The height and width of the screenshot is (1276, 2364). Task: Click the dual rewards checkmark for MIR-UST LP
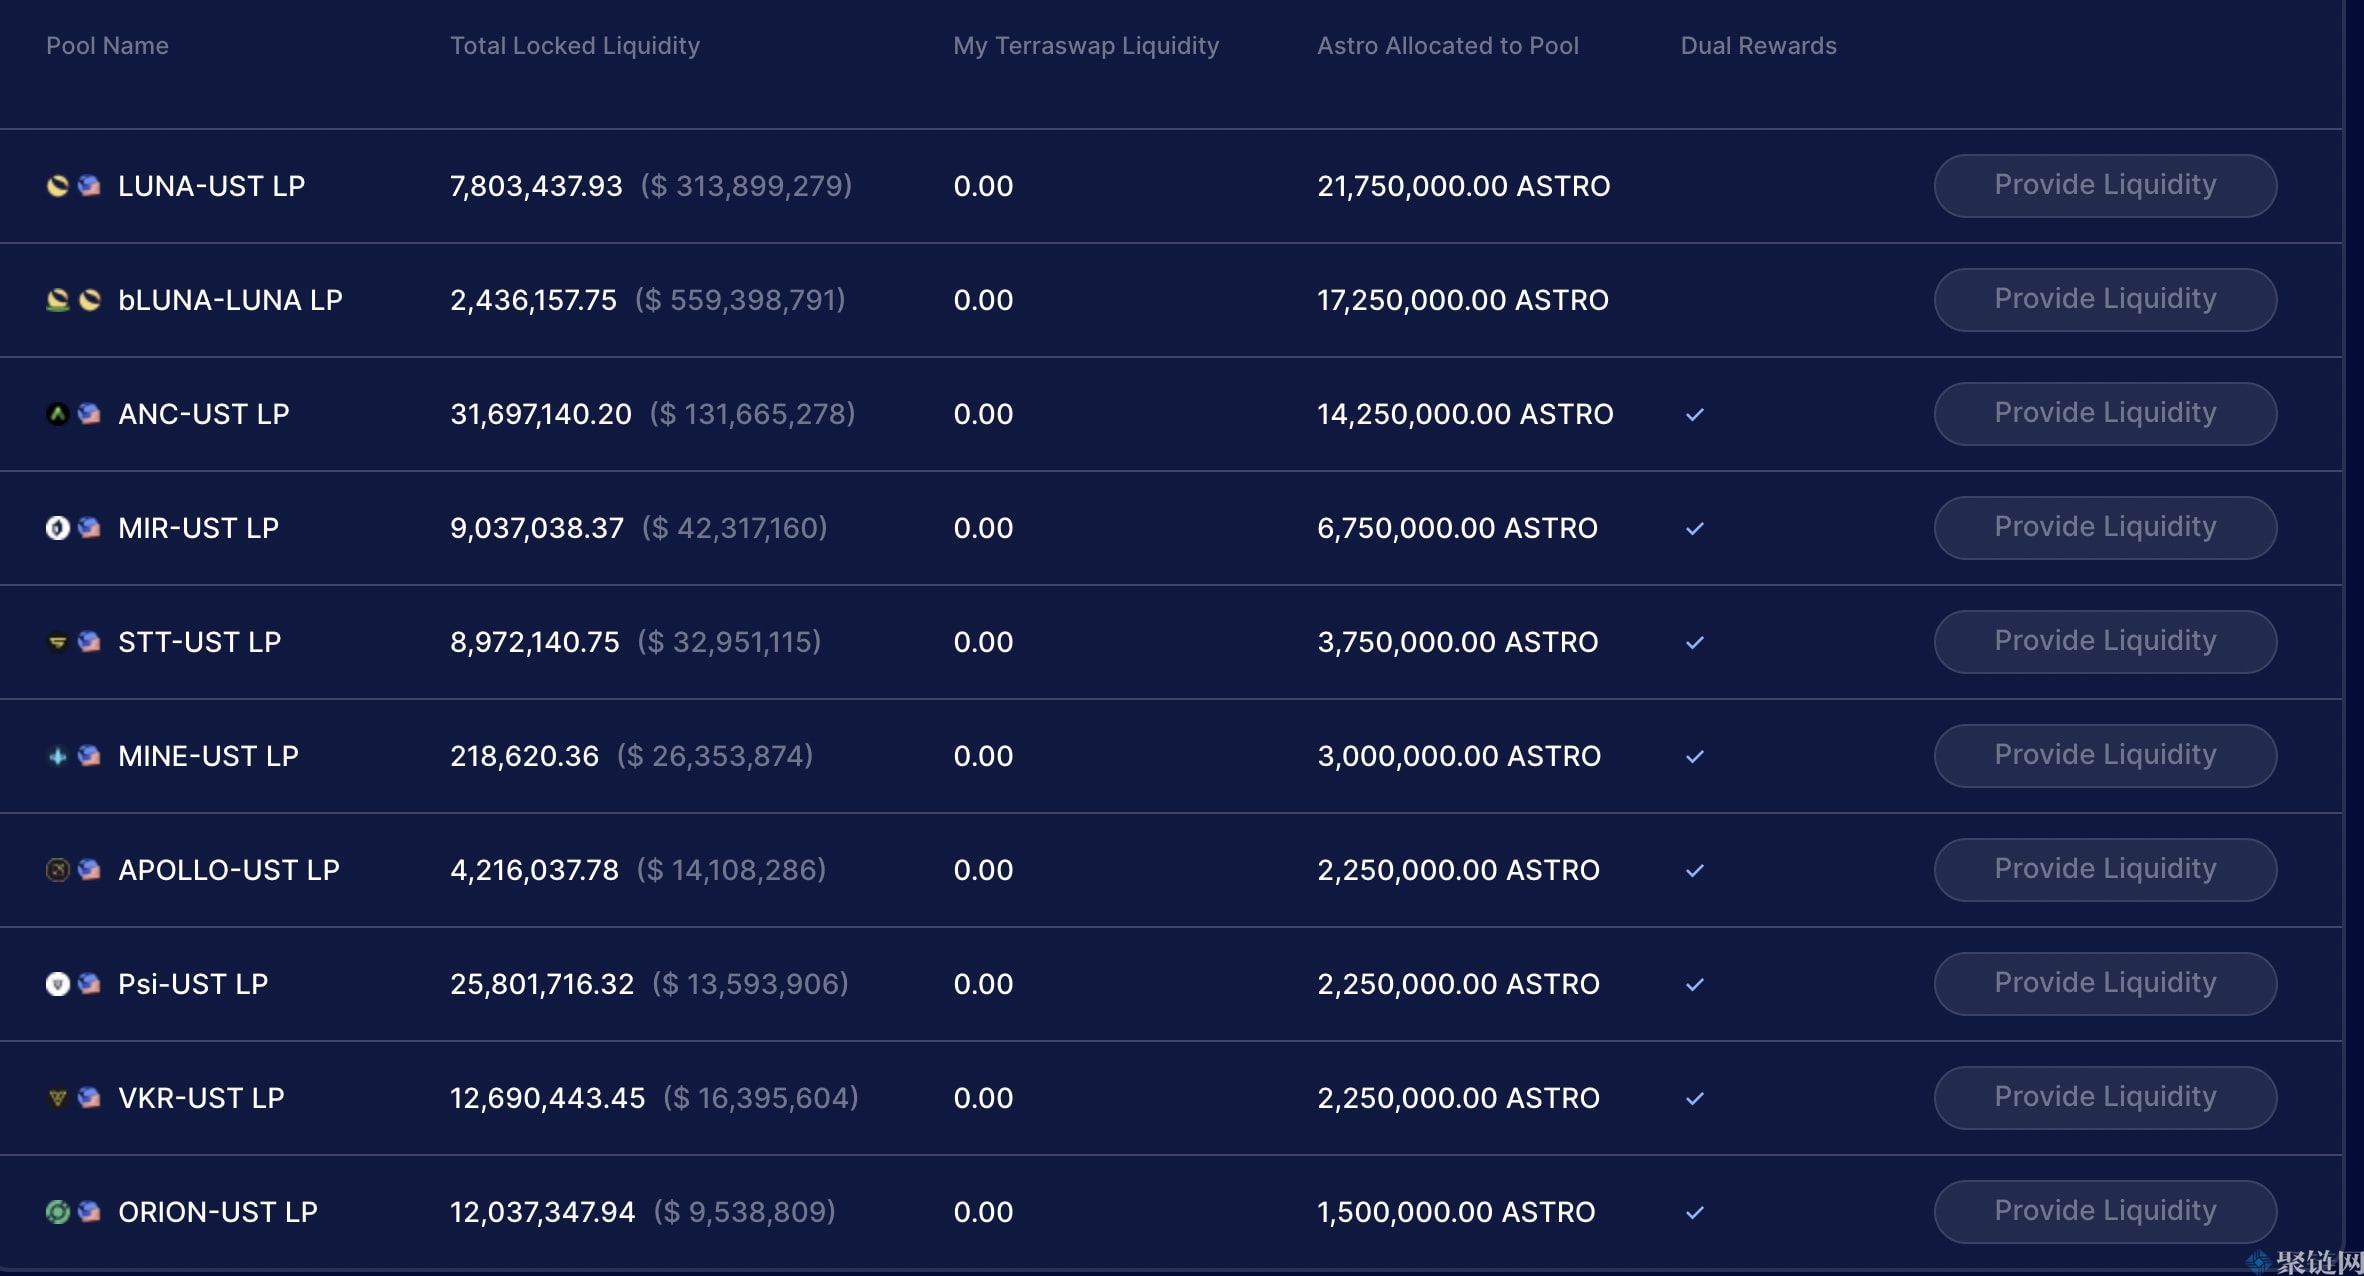[1695, 528]
